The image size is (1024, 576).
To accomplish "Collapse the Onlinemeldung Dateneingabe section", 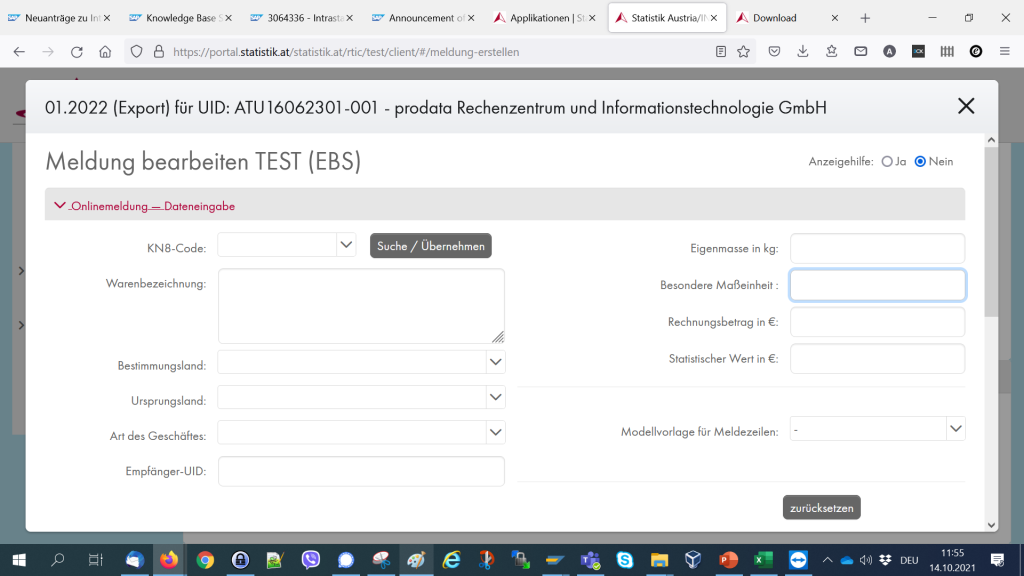I will point(60,204).
